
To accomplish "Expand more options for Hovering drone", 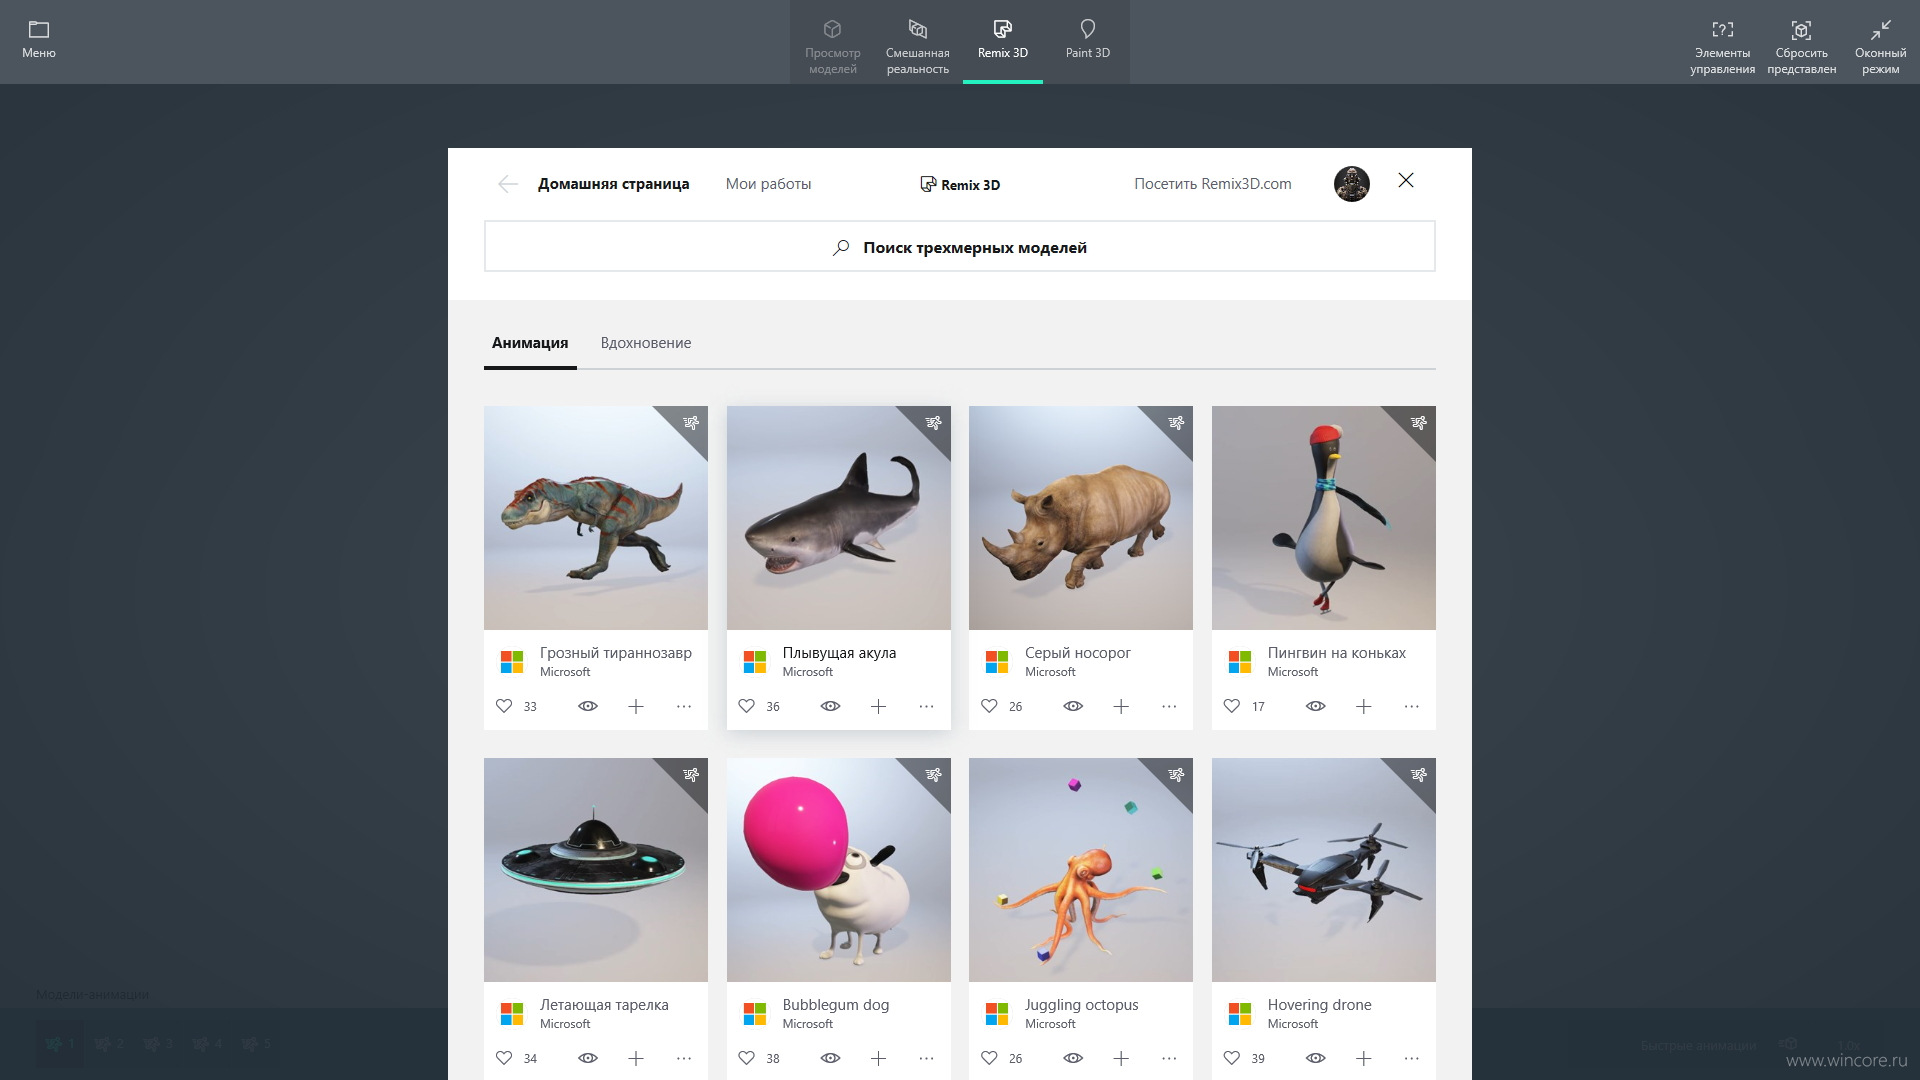I will (1412, 1059).
